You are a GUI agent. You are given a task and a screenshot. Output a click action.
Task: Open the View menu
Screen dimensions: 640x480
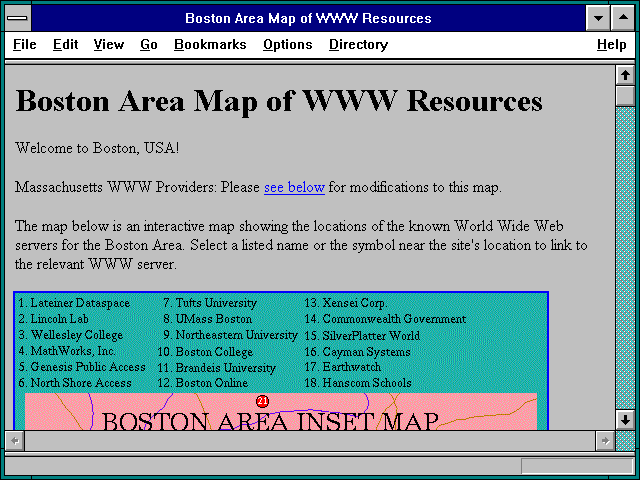click(x=109, y=44)
